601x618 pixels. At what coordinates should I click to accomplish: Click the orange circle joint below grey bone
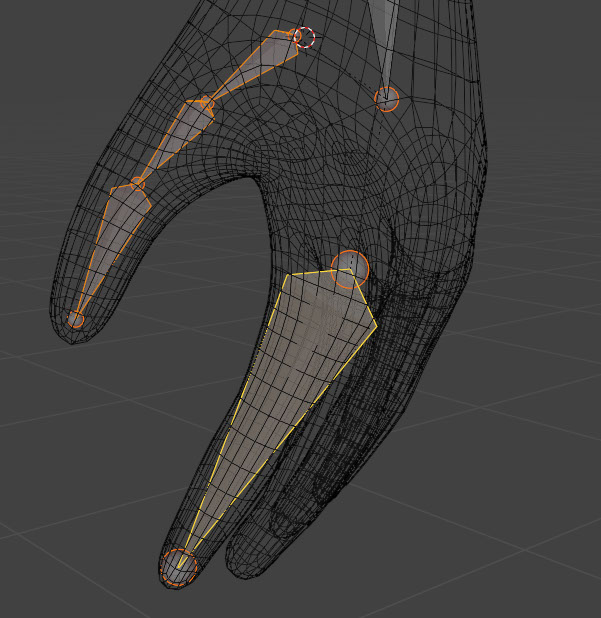coord(386,98)
